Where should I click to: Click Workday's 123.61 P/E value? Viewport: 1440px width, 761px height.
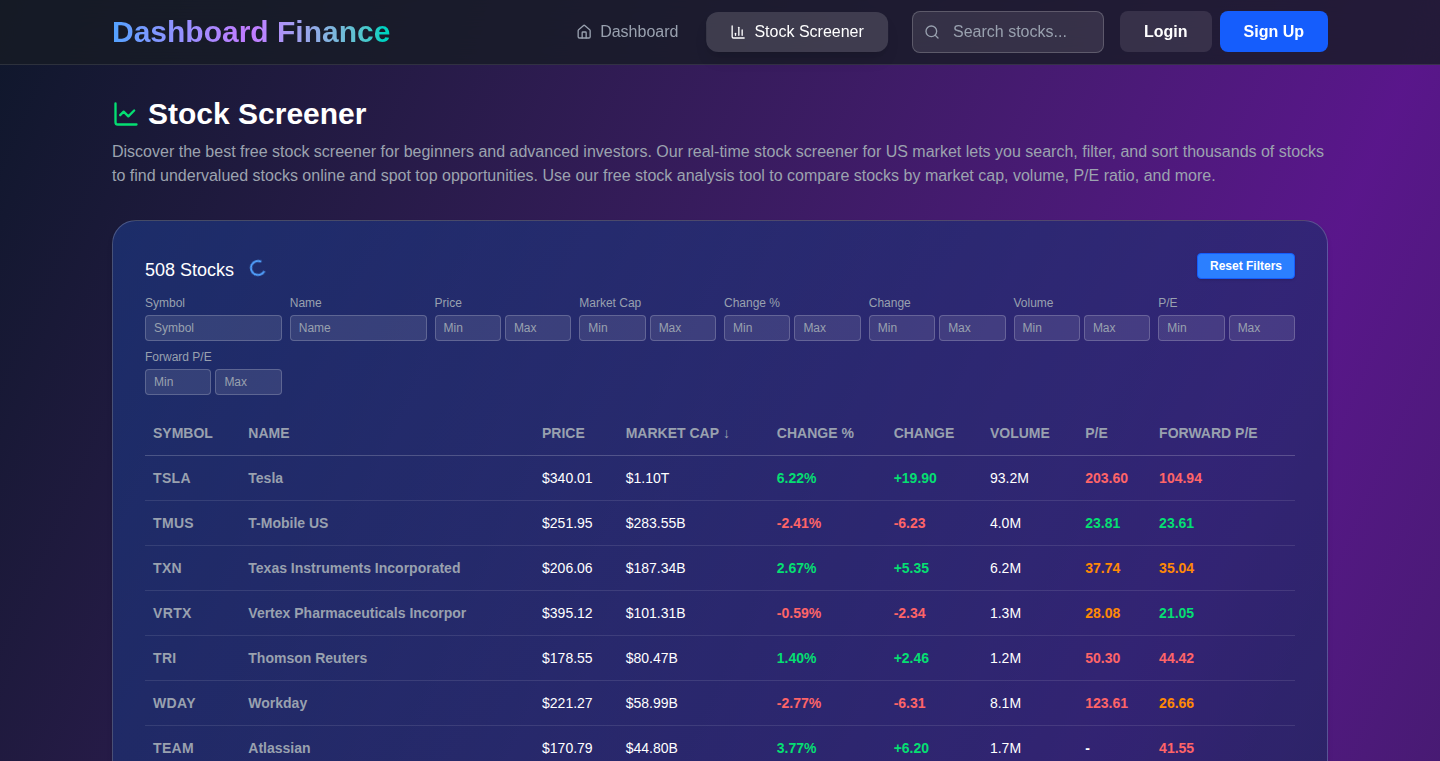[1106, 703]
